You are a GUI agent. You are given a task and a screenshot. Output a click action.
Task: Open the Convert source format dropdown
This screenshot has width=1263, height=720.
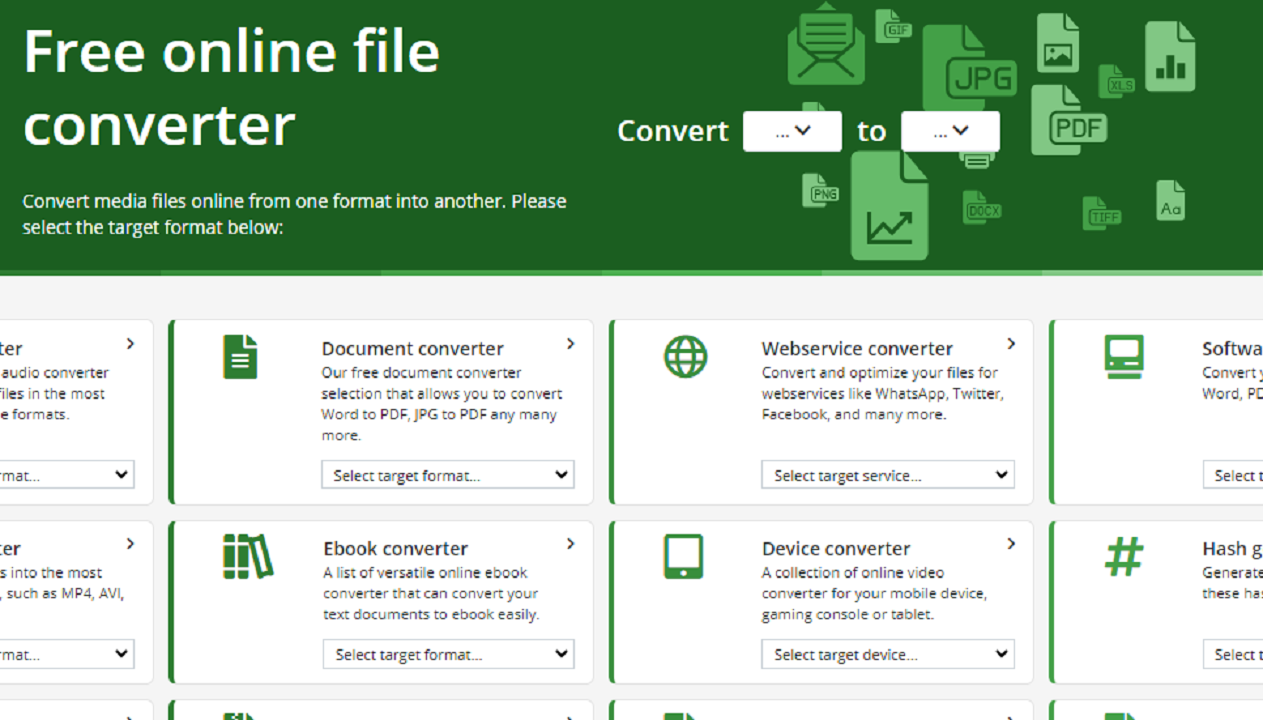[792, 131]
